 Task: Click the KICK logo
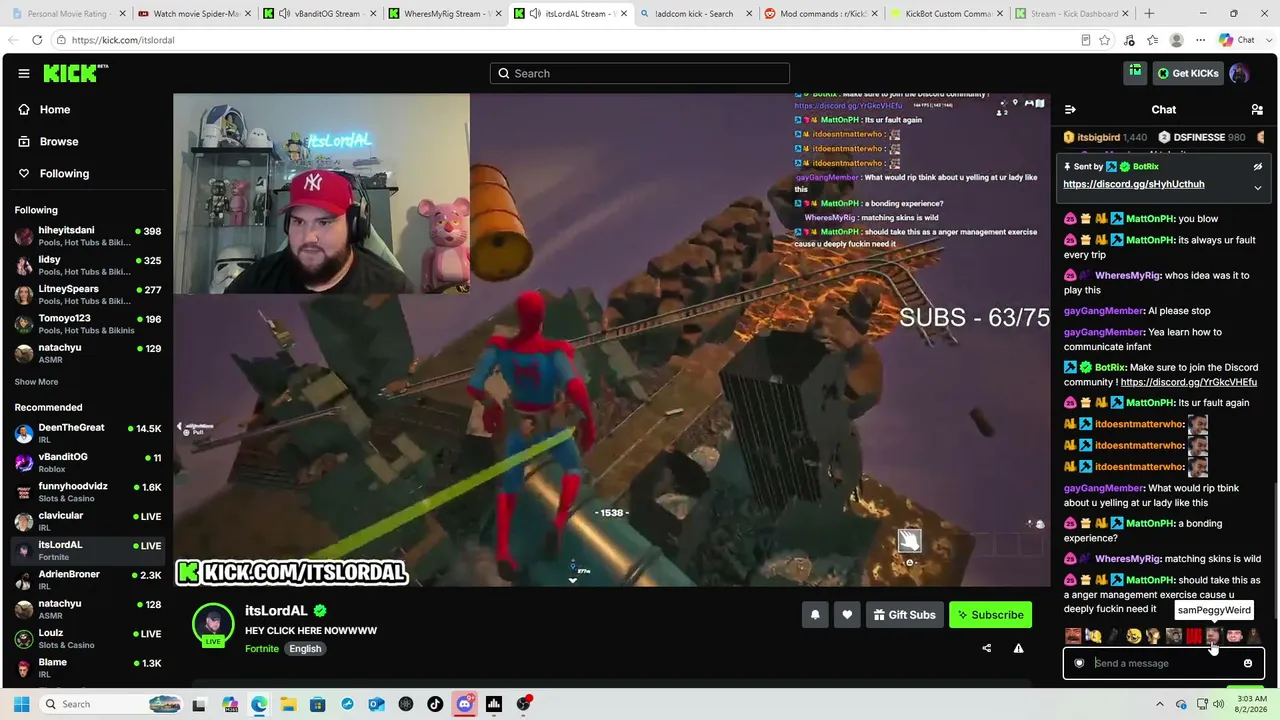(x=75, y=73)
